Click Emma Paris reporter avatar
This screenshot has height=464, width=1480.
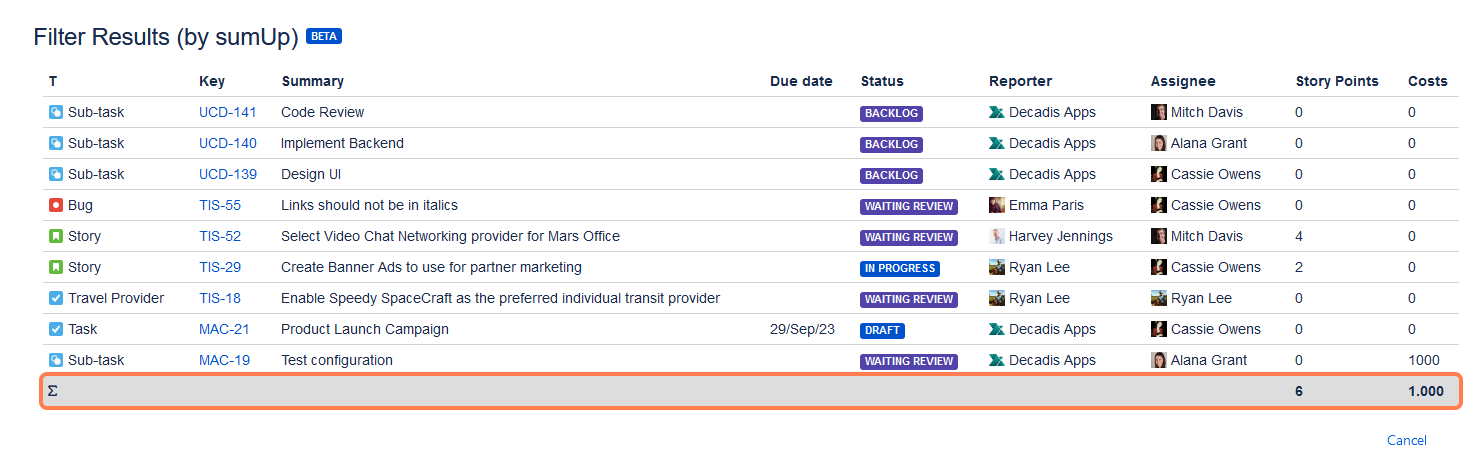click(x=997, y=205)
